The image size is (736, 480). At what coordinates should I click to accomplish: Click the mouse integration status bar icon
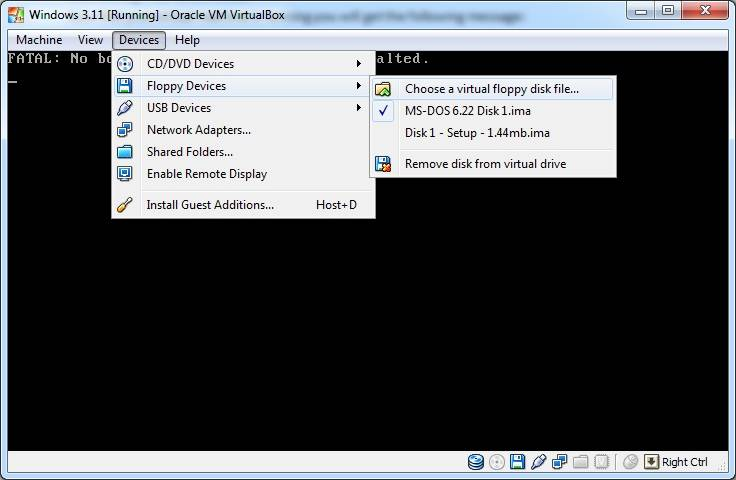(x=630, y=462)
